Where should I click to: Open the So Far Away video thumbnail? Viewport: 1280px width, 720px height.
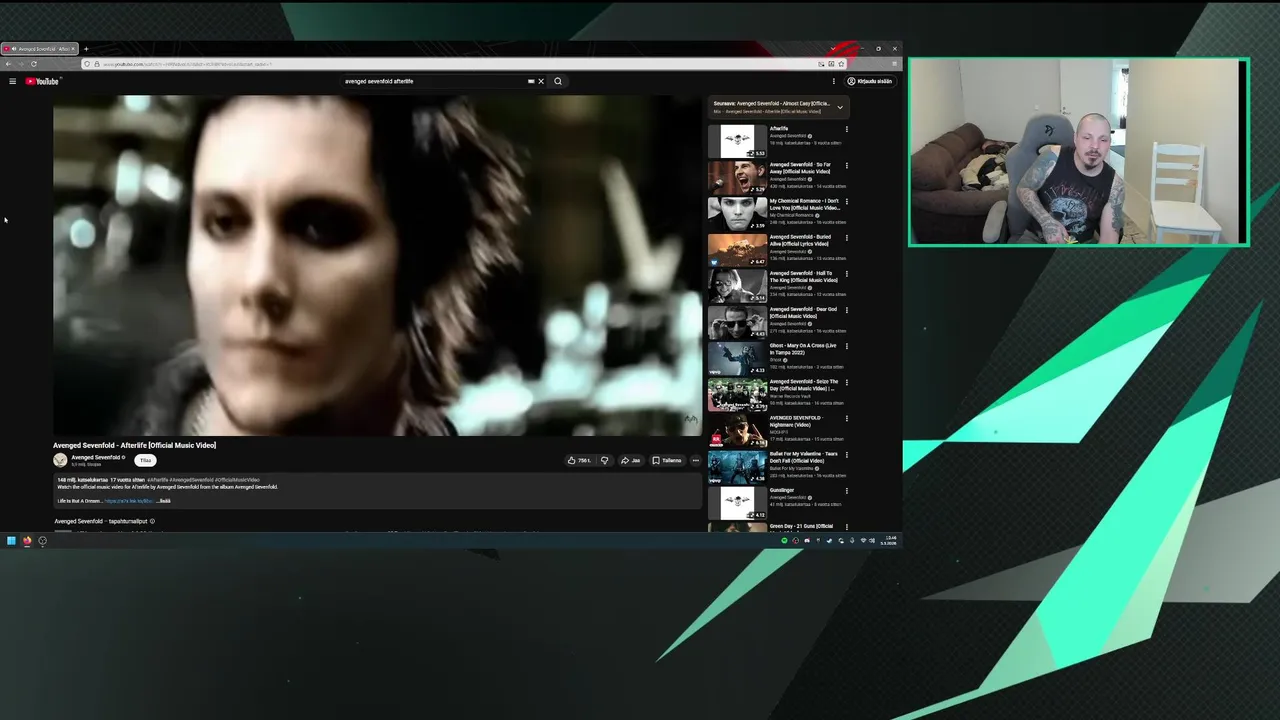click(737, 178)
